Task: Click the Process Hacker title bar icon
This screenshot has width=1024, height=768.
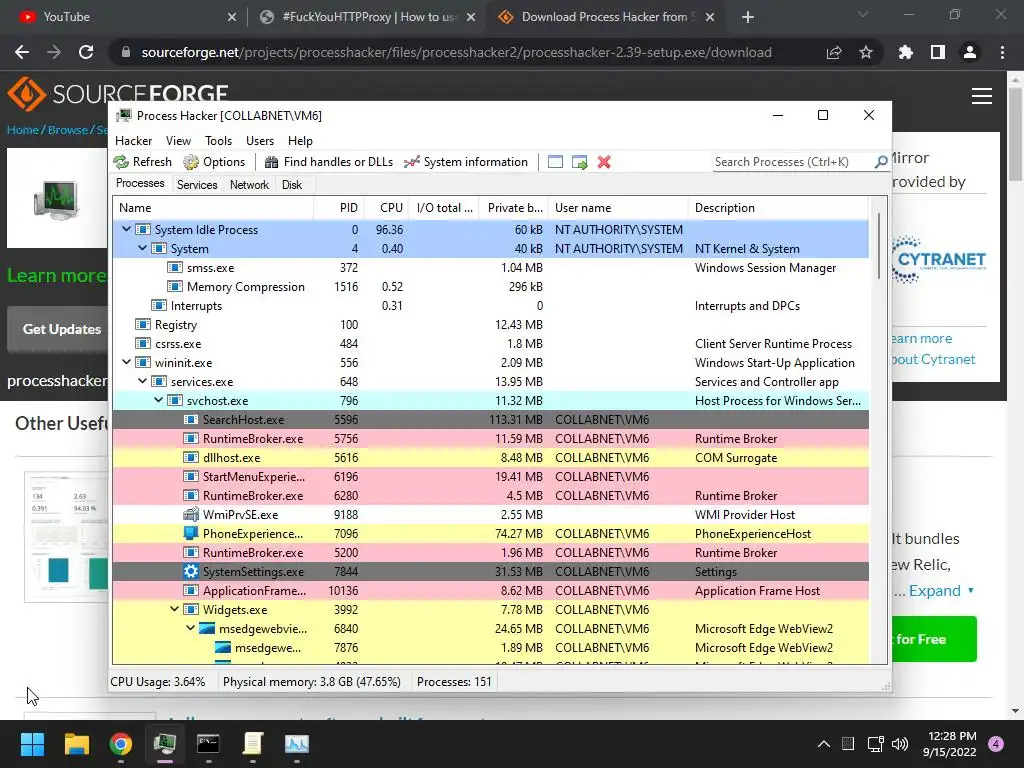Action: click(x=123, y=116)
